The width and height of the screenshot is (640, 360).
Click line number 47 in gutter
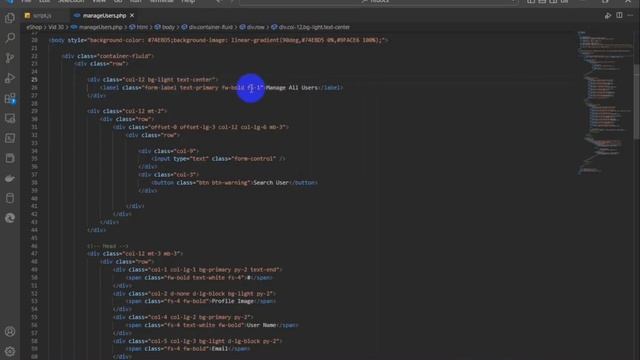point(34,253)
